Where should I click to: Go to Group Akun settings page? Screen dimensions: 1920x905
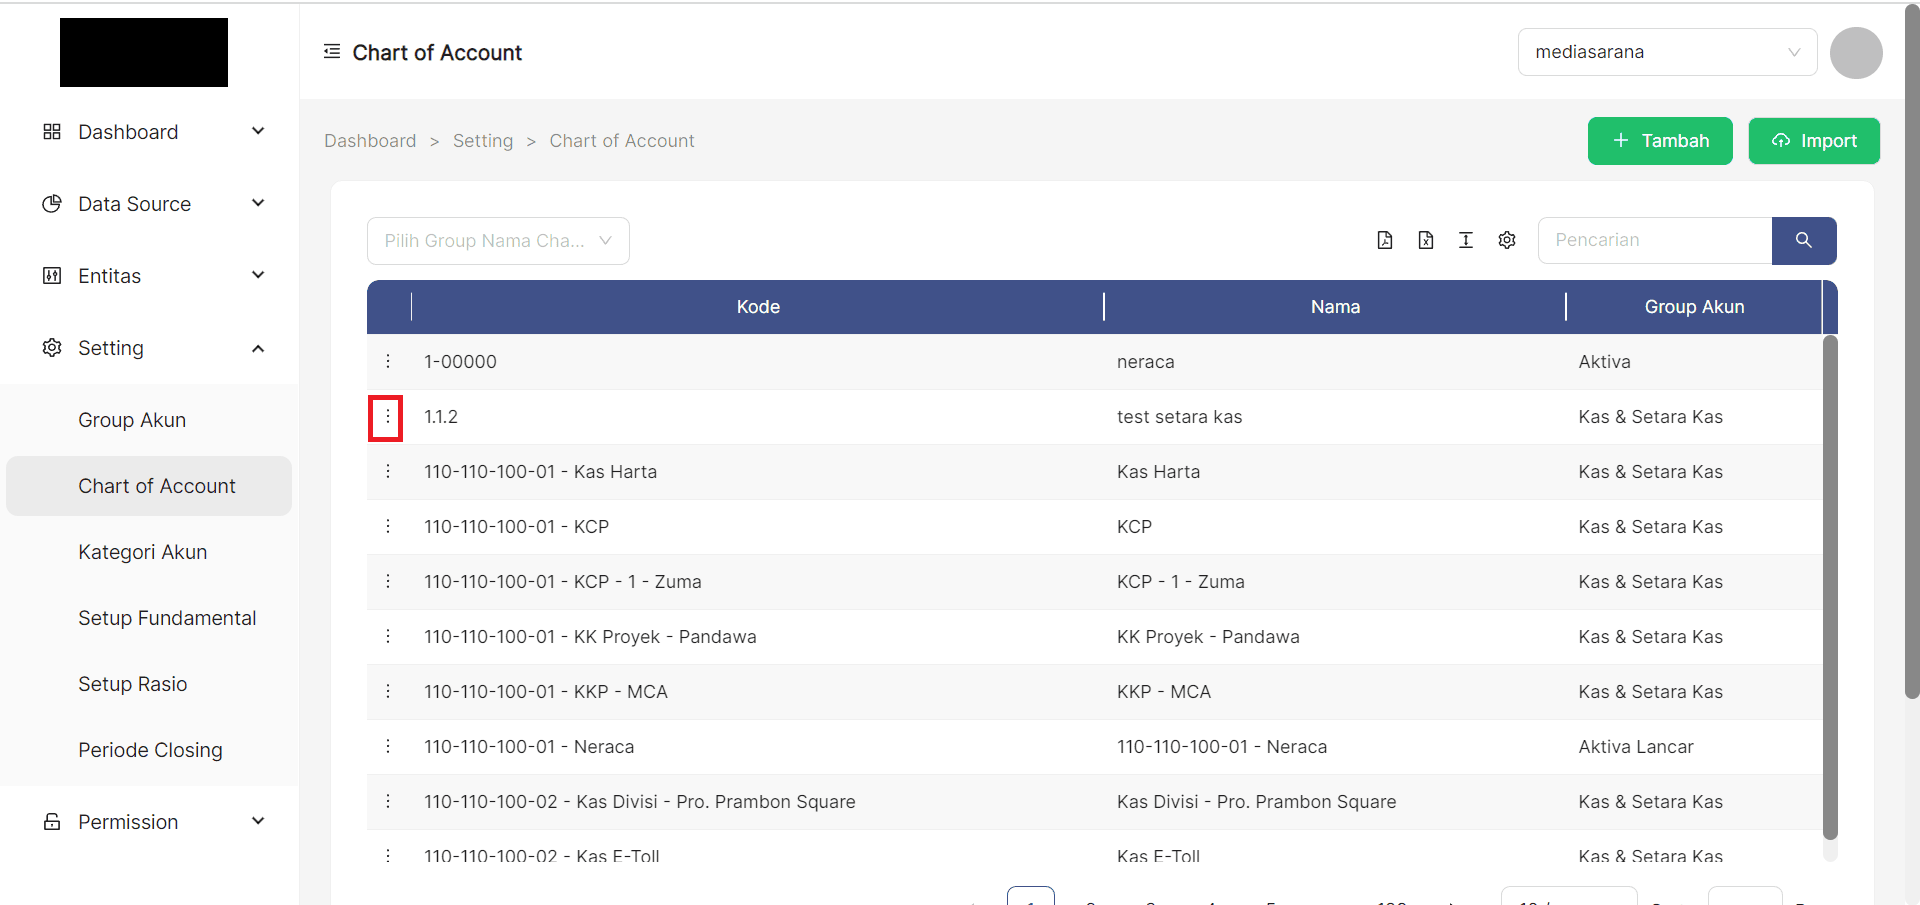132,420
